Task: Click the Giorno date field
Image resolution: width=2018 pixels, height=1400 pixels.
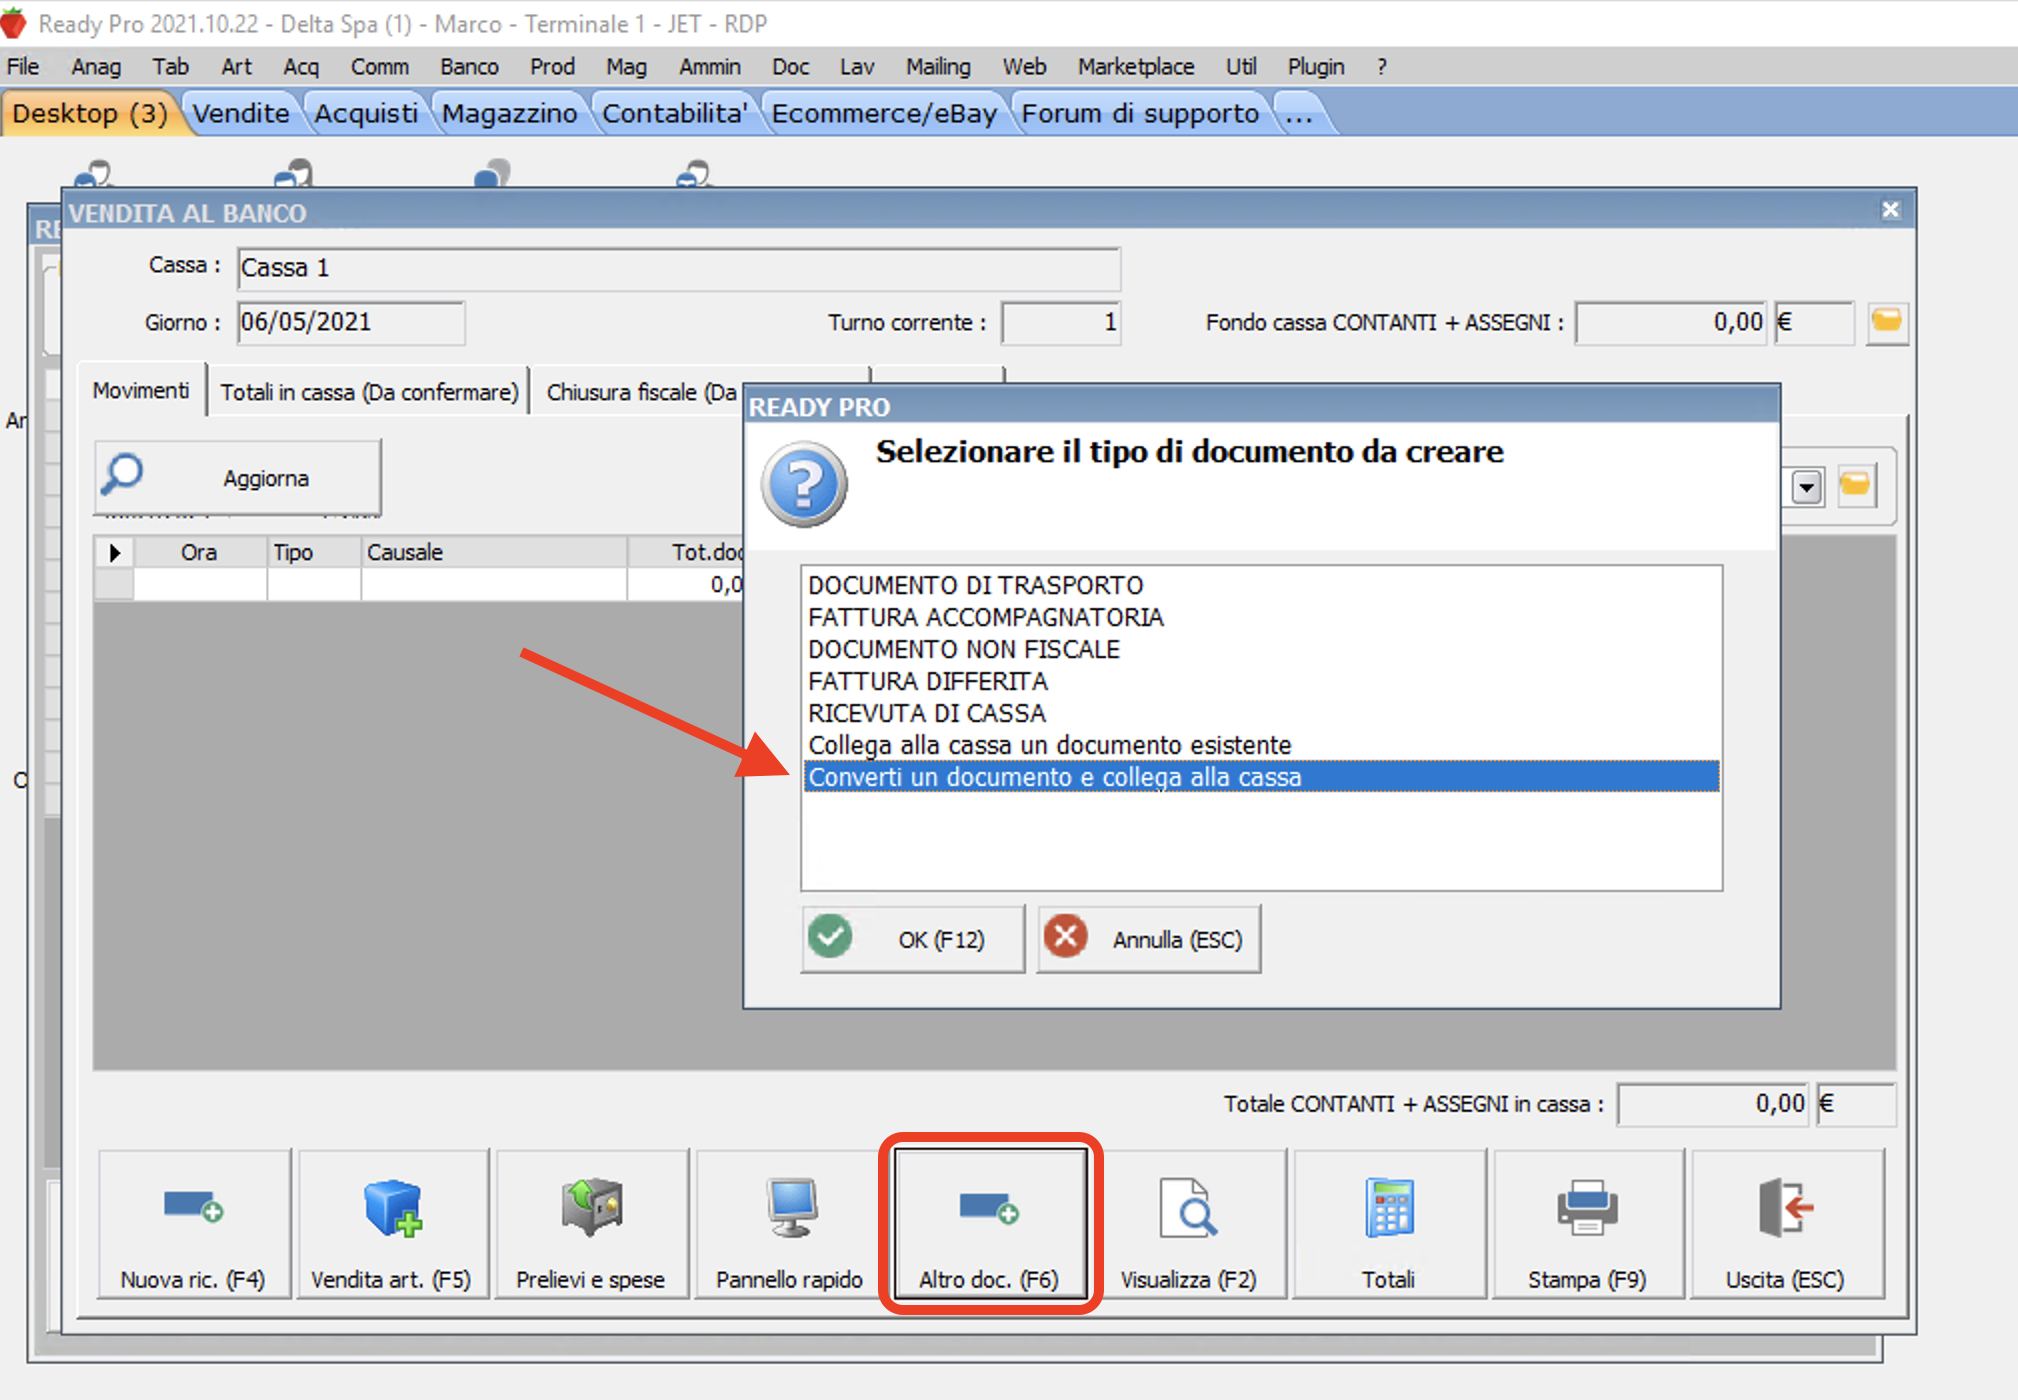Action: [x=351, y=322]
